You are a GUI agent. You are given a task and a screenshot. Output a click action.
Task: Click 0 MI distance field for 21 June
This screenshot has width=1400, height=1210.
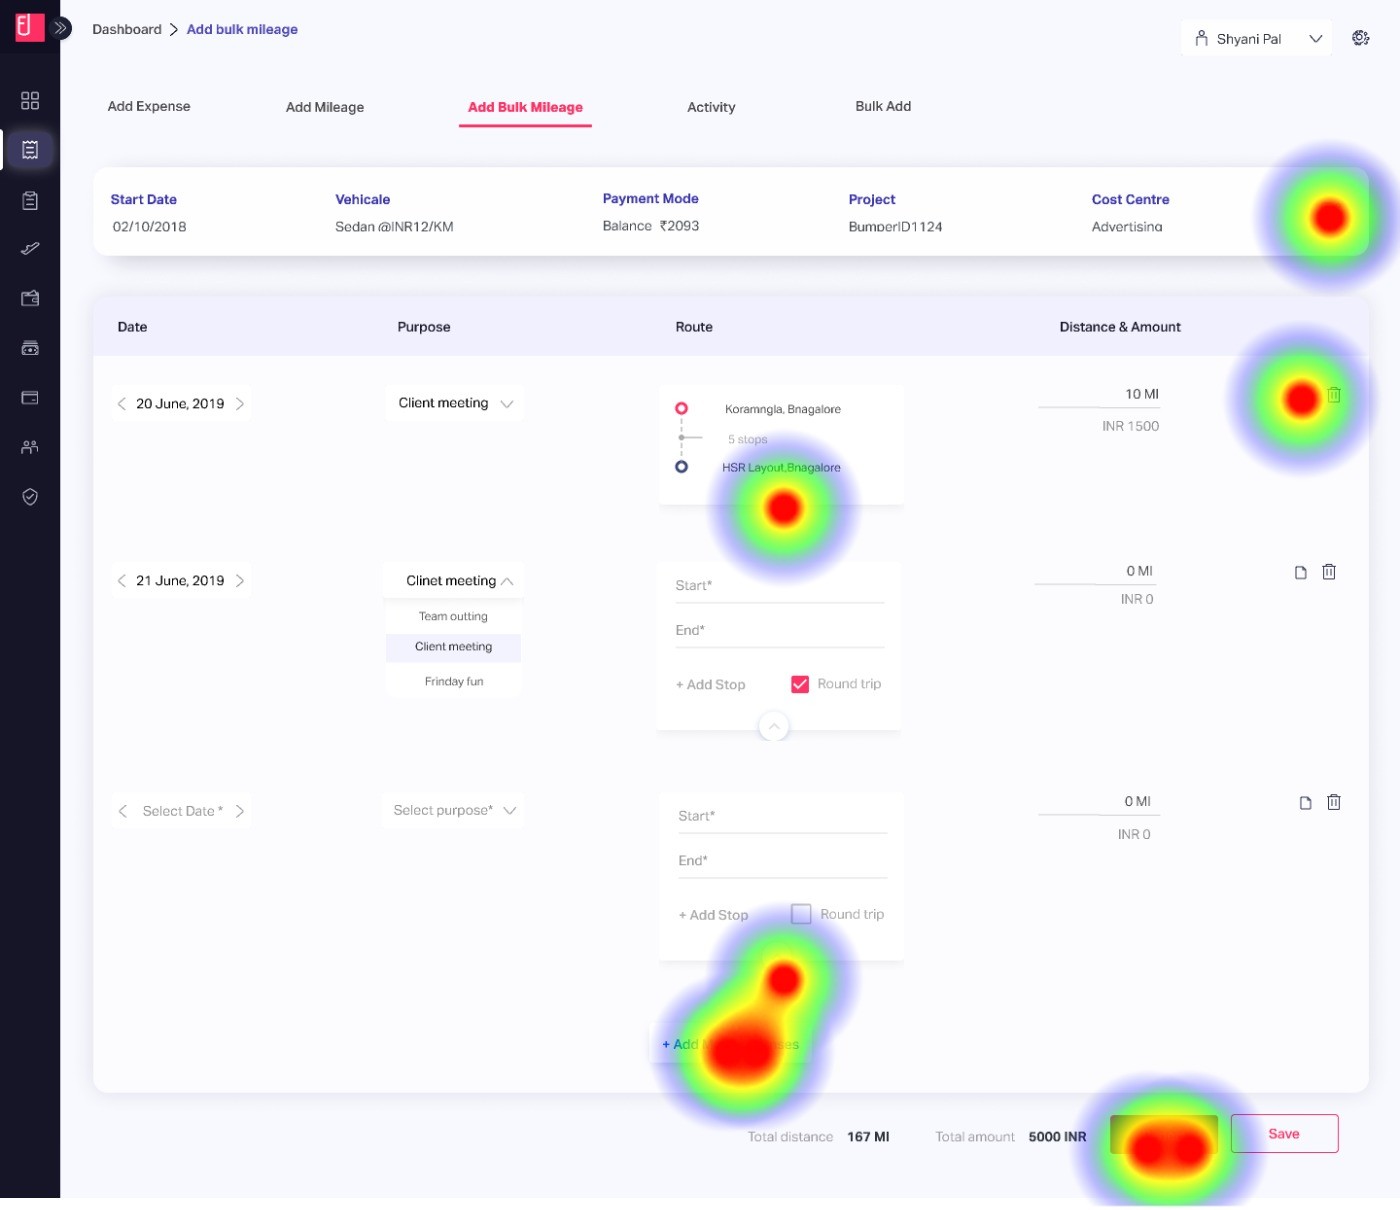click(x=1095, y=572)
